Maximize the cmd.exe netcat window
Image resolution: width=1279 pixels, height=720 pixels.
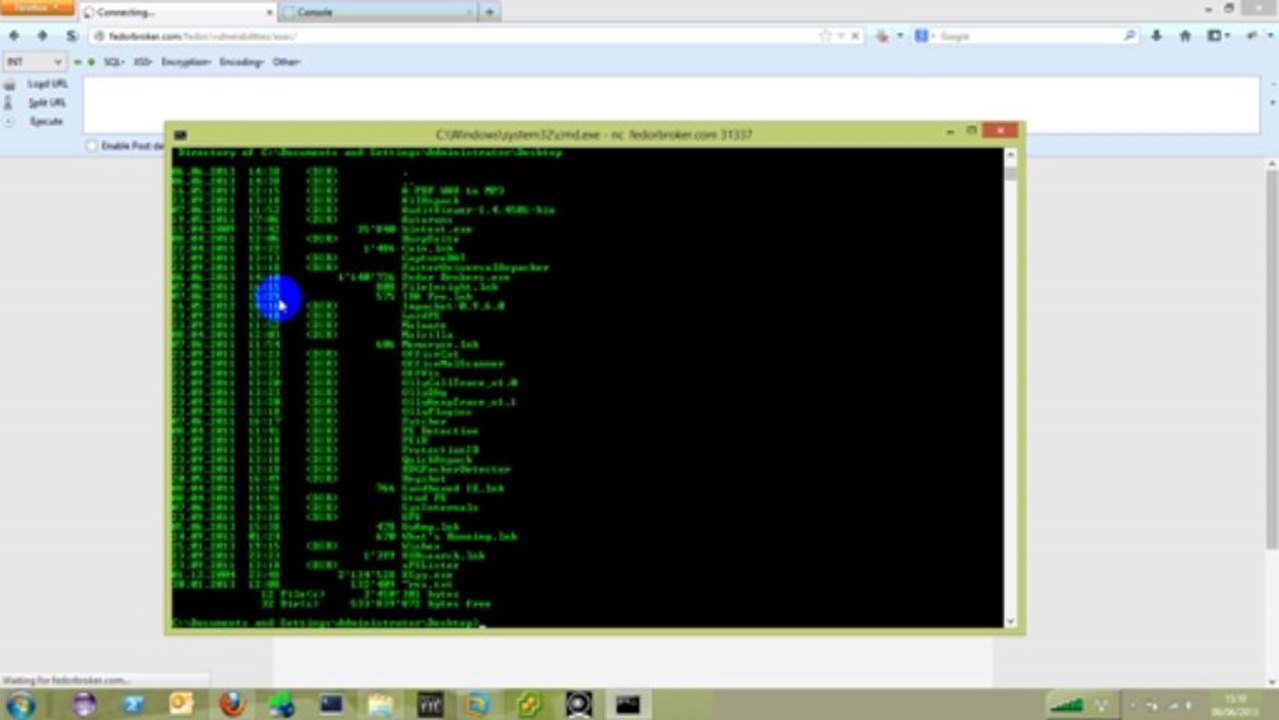tap(971, 131)
